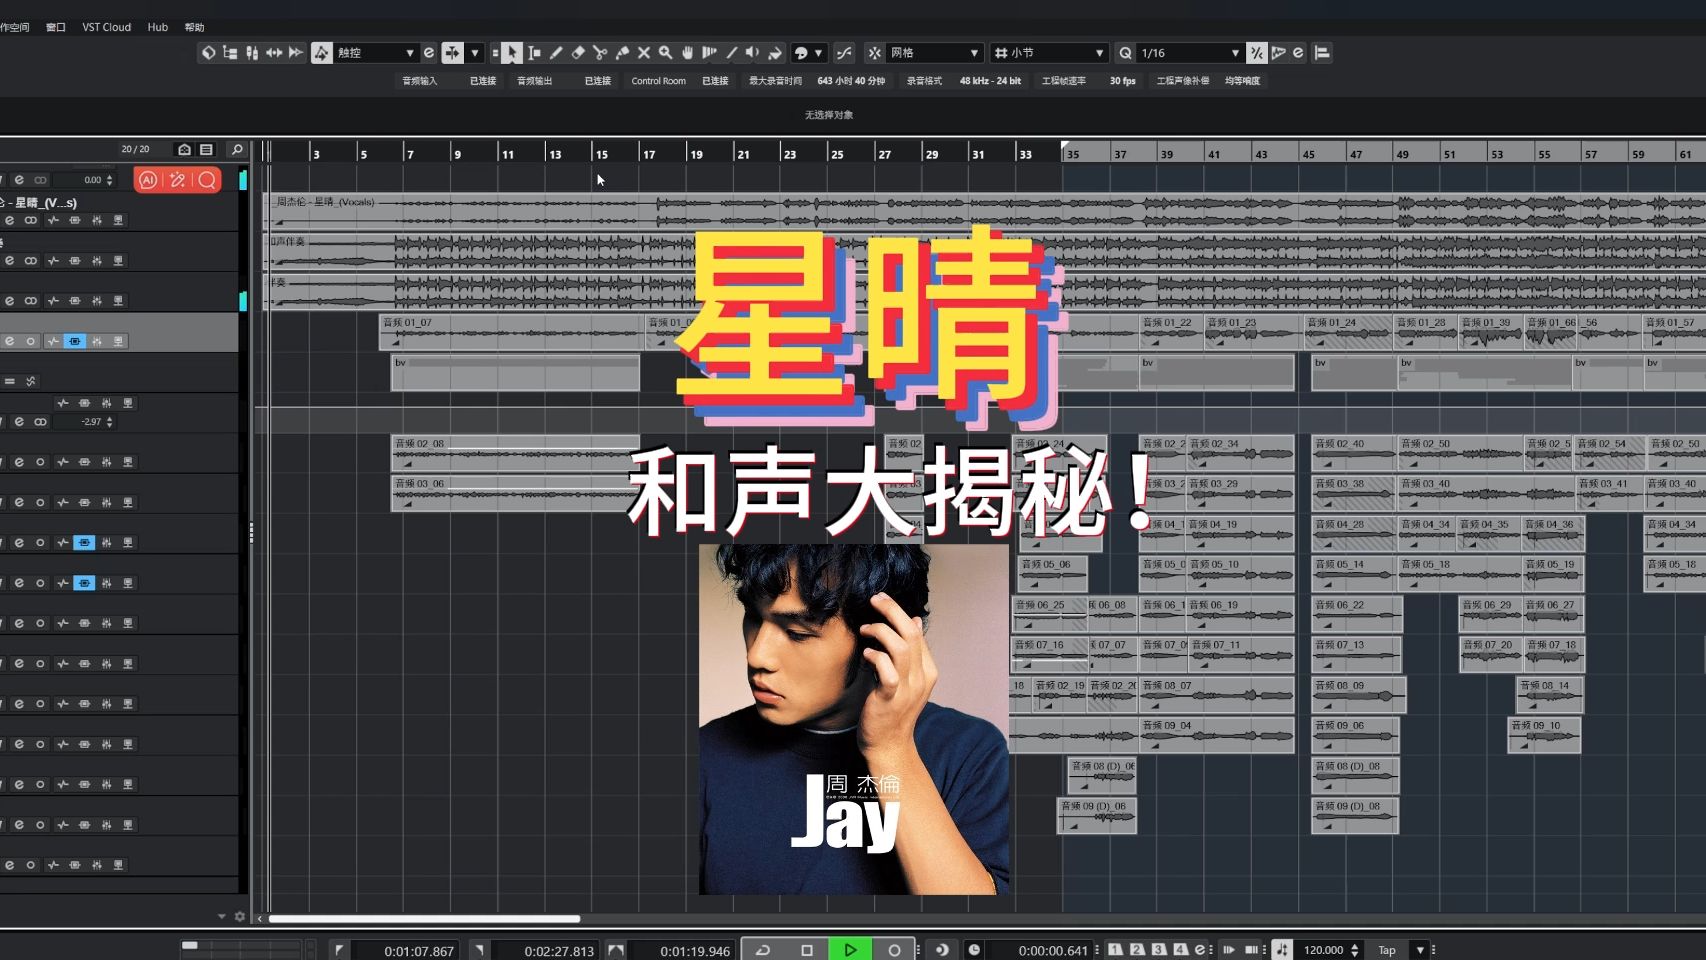Toggle the Cycle loop button

click(x=762, y=950)
